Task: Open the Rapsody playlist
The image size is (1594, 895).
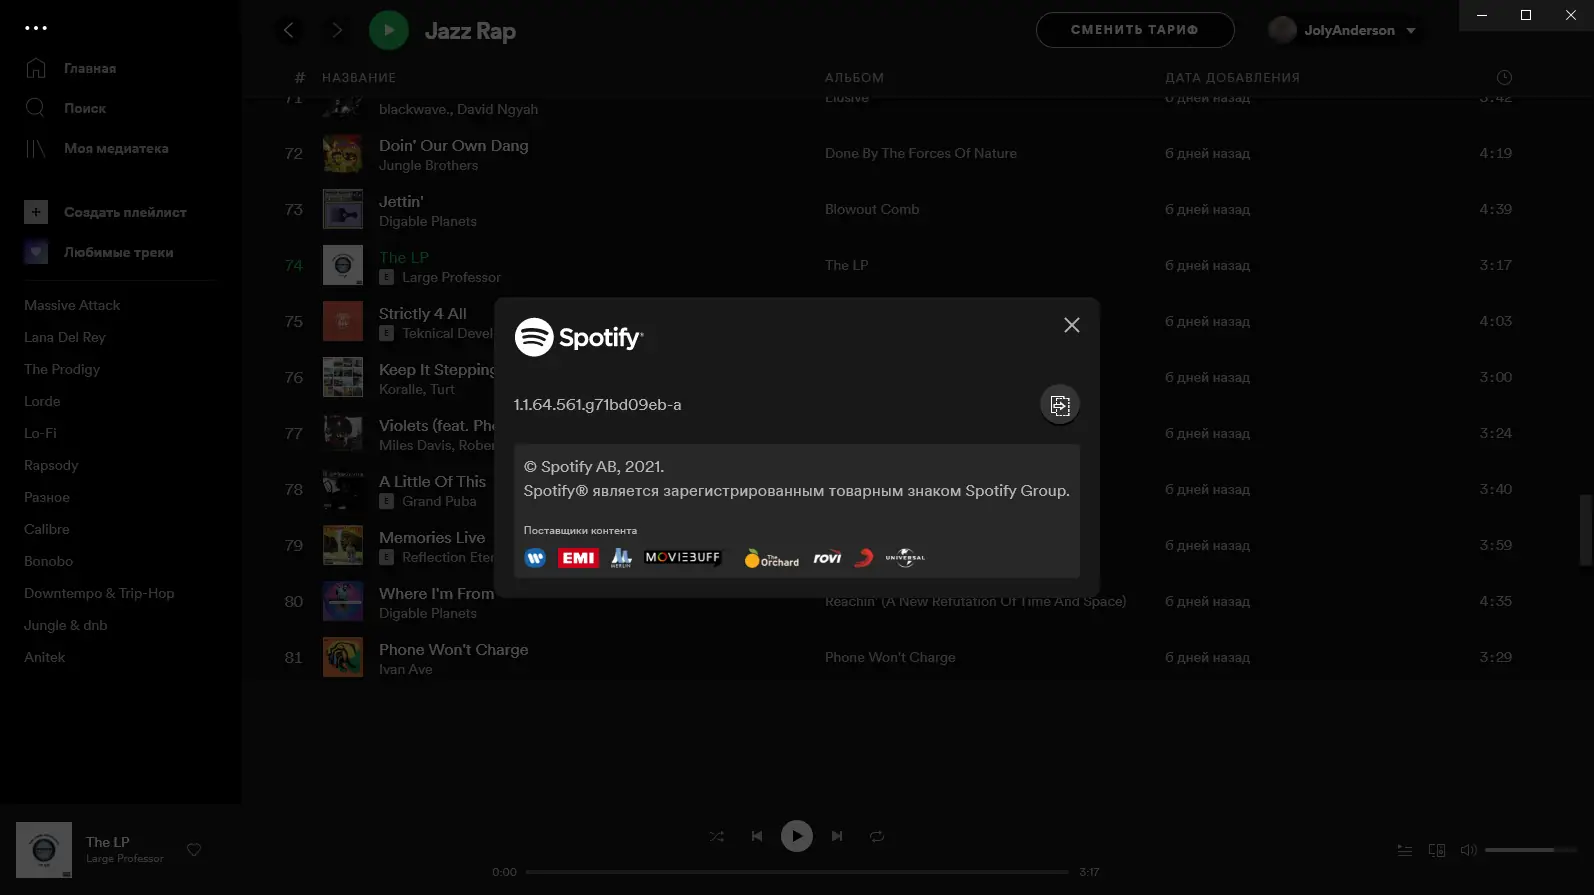Action: click(x=51, y=465)
